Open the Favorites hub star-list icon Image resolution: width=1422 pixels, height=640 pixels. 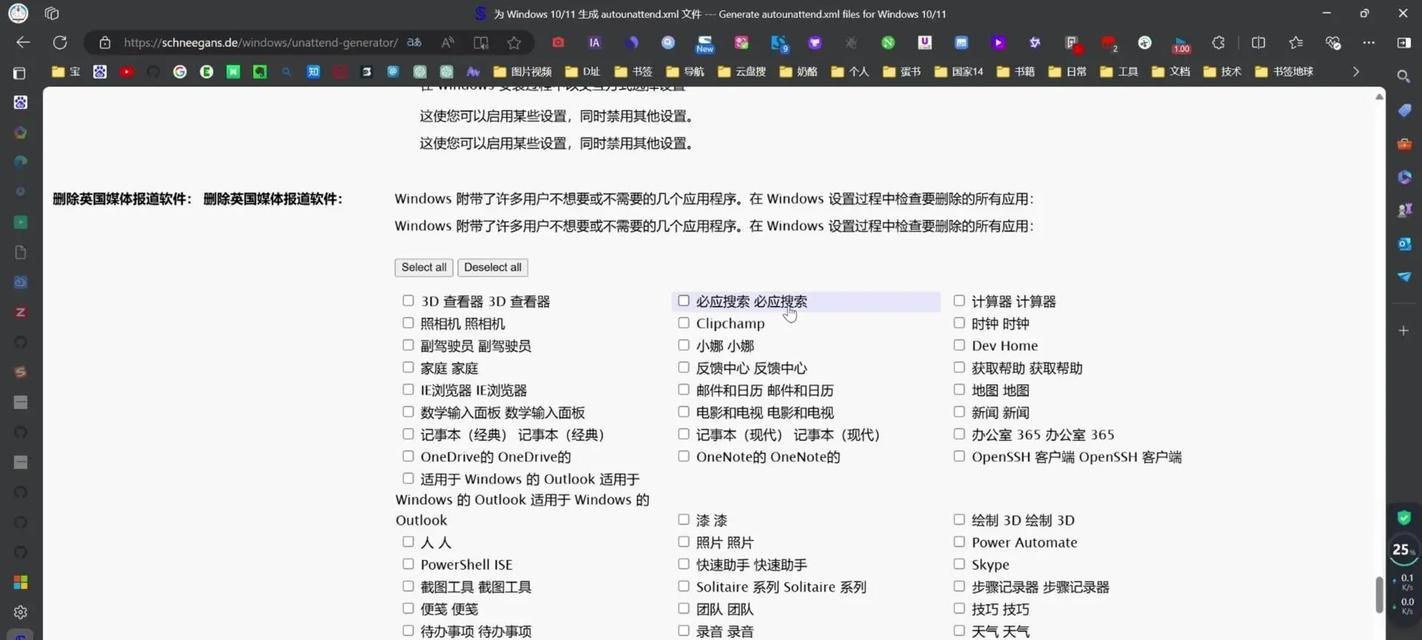coord(1296,43)
